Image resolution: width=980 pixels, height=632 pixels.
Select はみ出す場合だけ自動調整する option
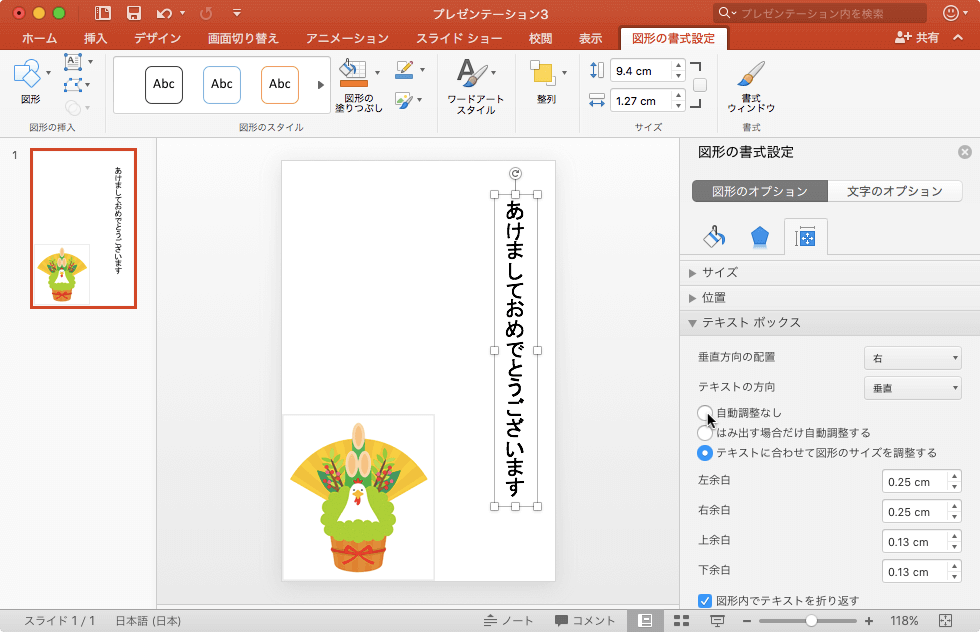[x=705, y=433]
